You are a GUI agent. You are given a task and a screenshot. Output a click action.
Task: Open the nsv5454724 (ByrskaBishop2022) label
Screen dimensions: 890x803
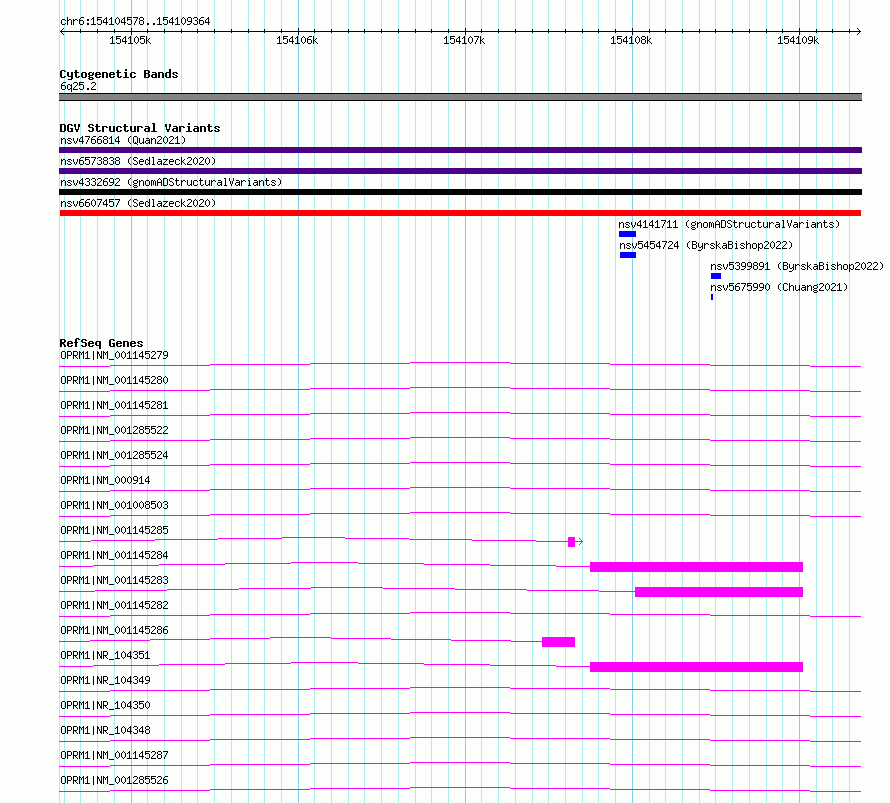(x=706, y=245)
